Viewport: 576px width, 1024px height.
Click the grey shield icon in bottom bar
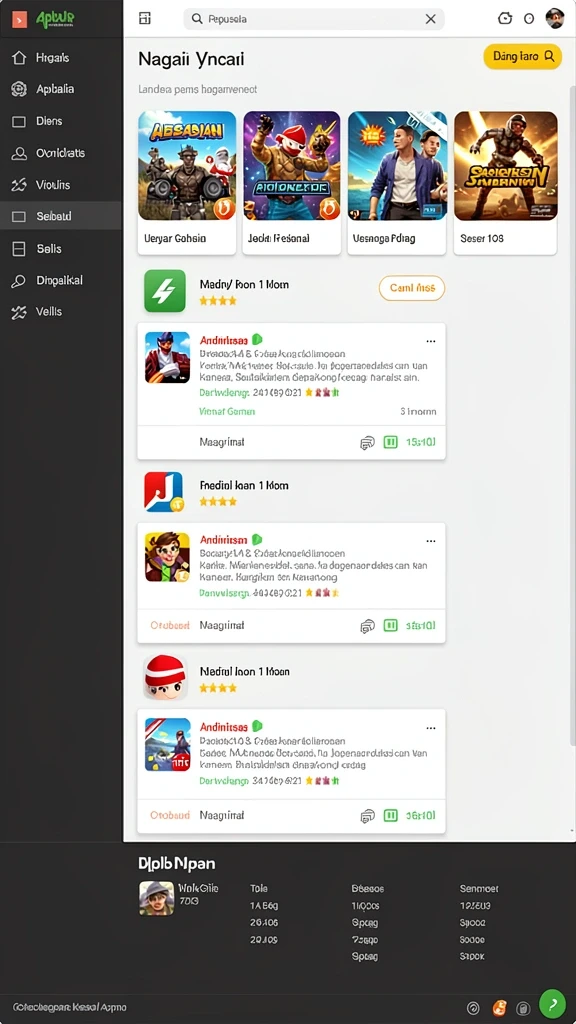523,1008
